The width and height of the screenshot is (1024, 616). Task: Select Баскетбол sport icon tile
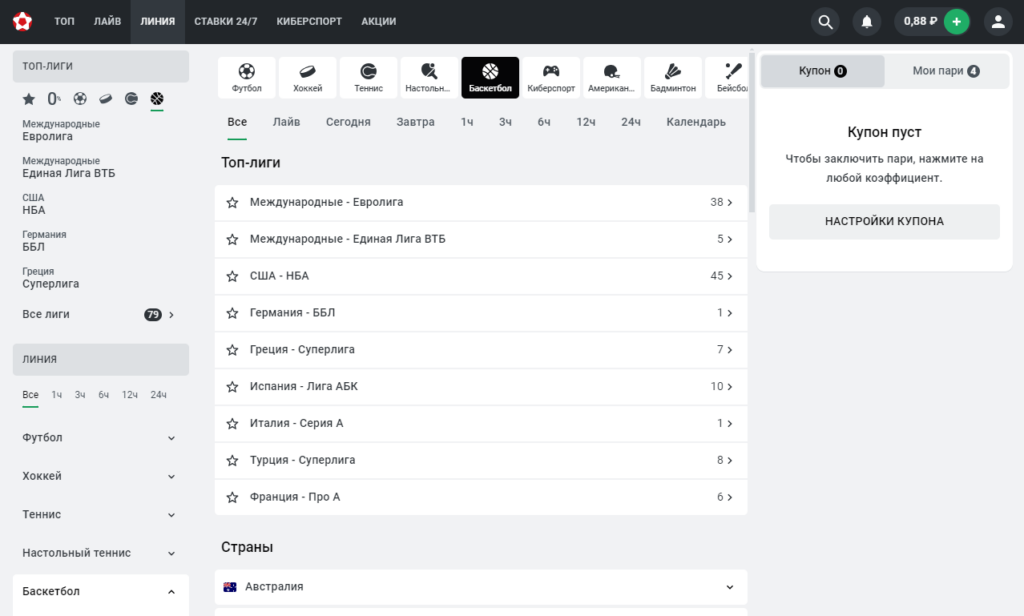click(x=490, y=78)
